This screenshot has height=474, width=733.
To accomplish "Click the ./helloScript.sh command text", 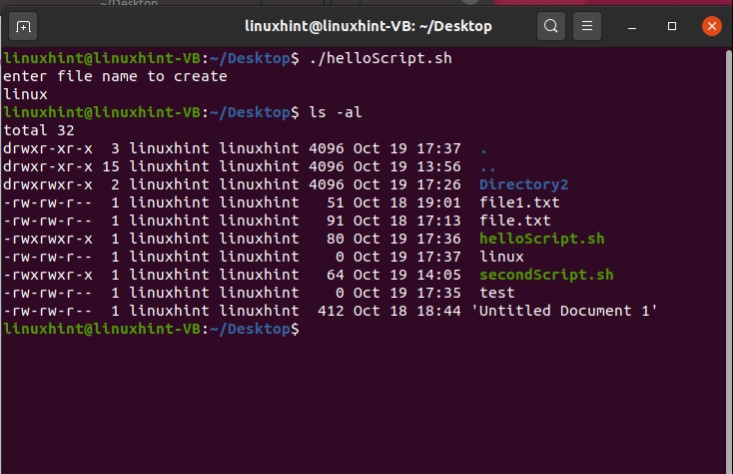I will tap(379, 58).
